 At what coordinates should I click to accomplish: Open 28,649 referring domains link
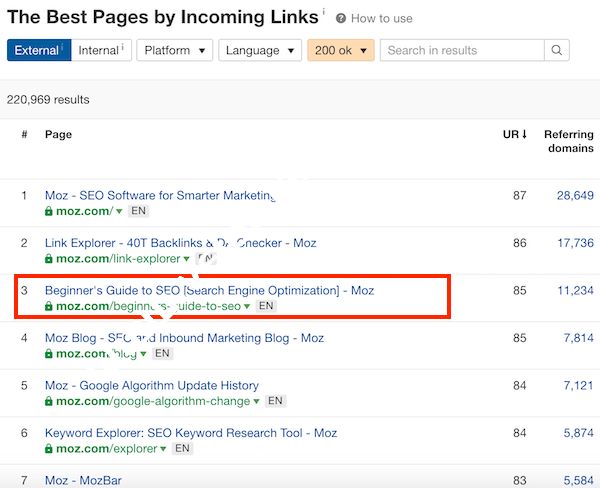click(x=575, y=195)
